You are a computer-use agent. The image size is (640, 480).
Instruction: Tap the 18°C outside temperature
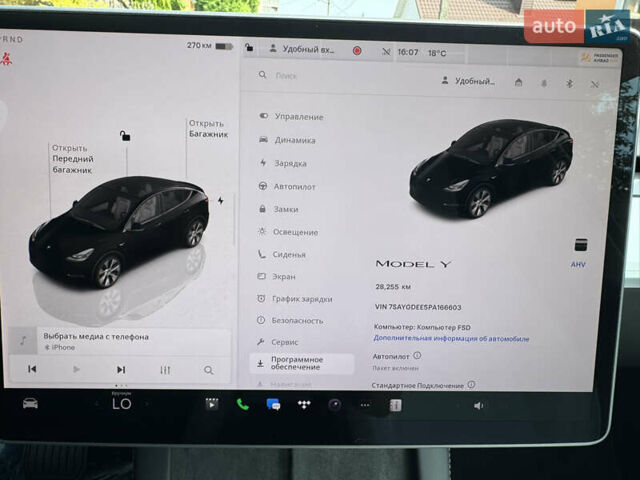[x=437, y=53]
